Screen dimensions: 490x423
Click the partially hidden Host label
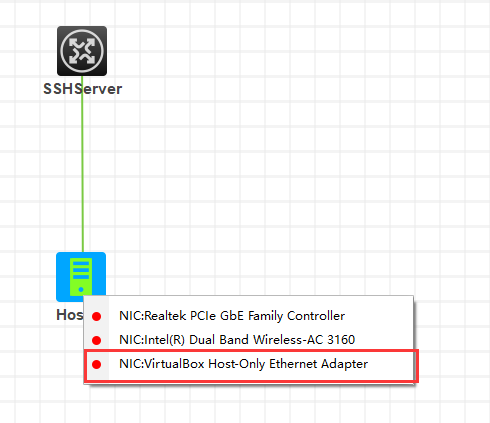tap(70, 315)
